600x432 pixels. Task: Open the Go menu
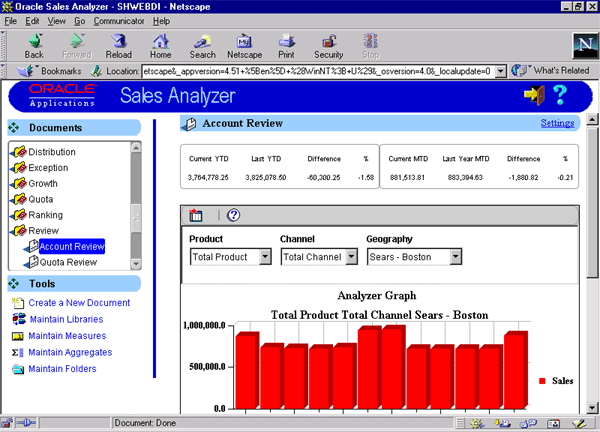click(80, 21)
